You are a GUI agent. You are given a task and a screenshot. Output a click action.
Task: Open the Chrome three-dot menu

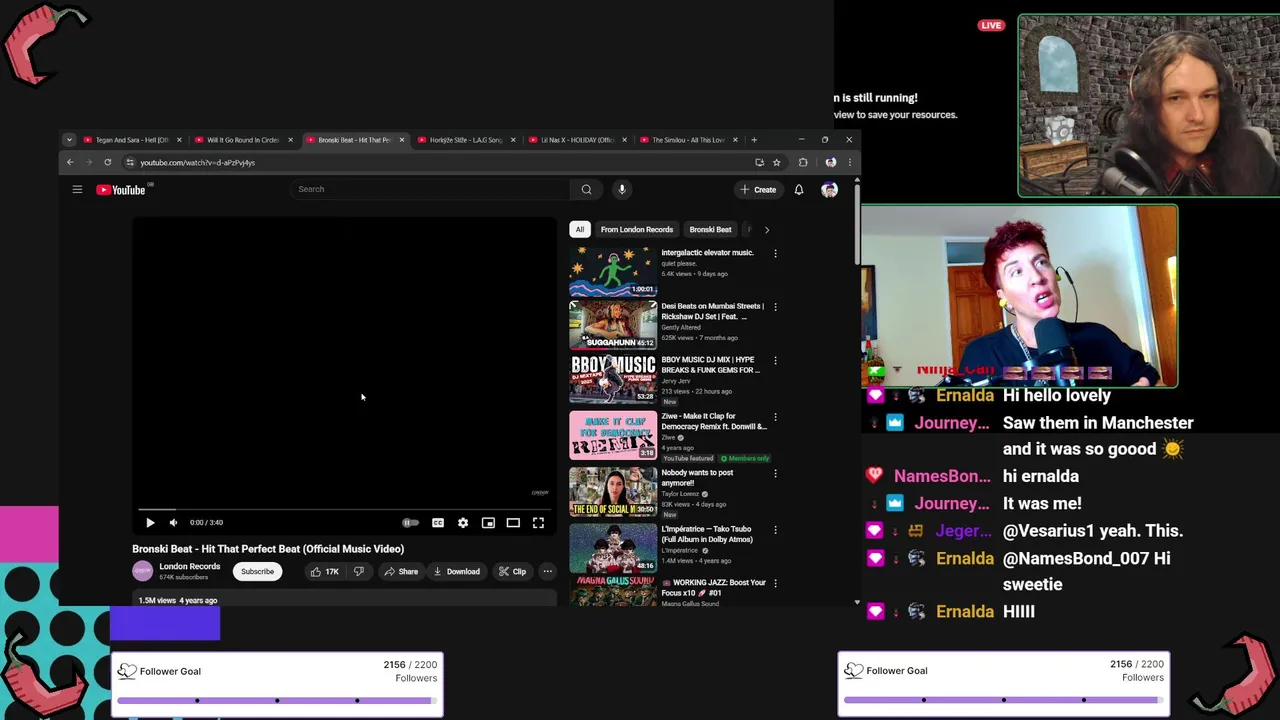pyautogui.click(x=850, y=162)
